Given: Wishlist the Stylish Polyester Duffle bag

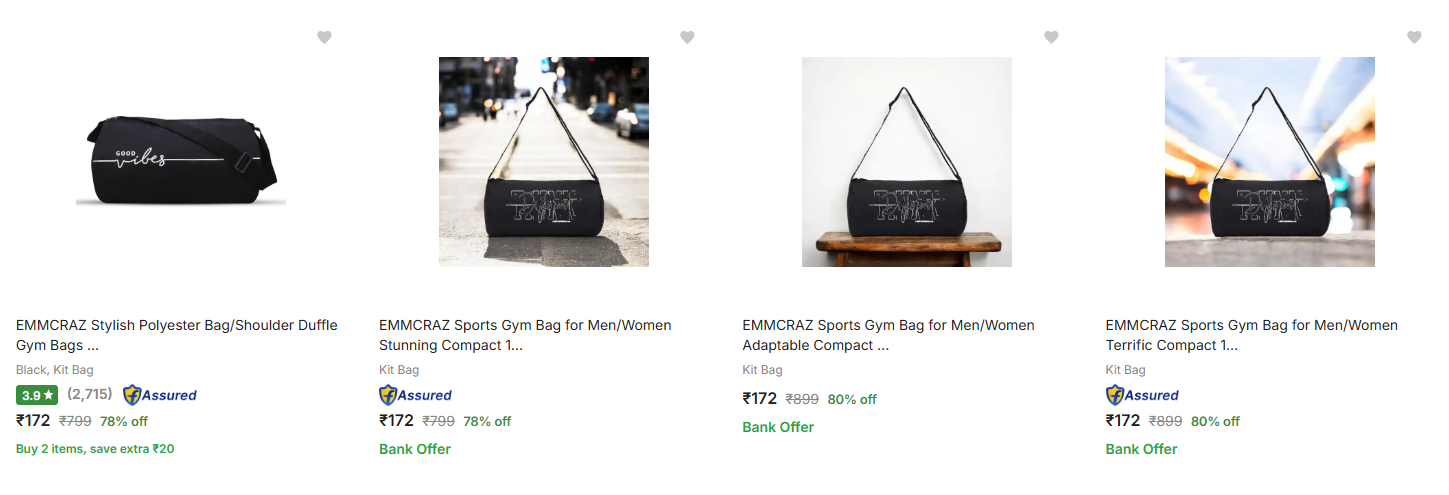Looking at the screenshot, I should coord(324,37).
